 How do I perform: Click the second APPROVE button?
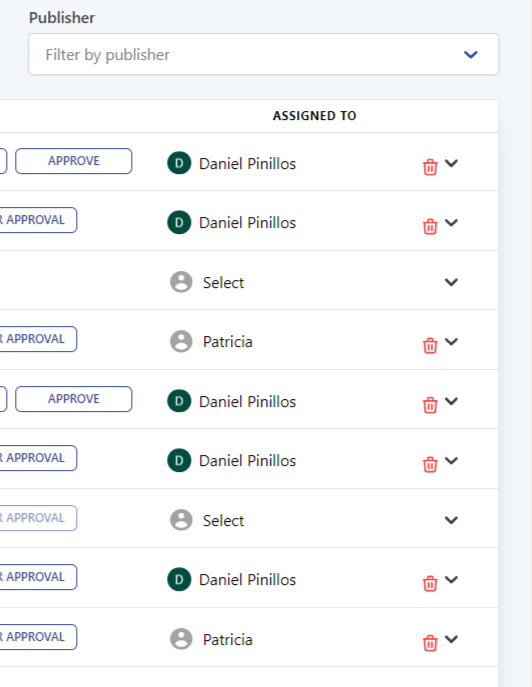click(74, 399)
